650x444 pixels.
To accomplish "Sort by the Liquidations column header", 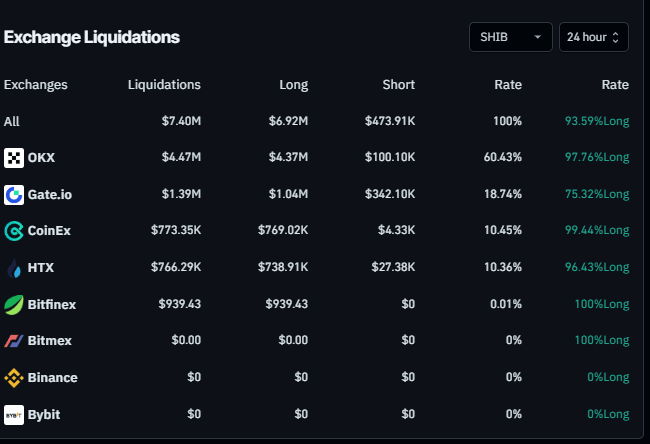I will click(164, 85).
